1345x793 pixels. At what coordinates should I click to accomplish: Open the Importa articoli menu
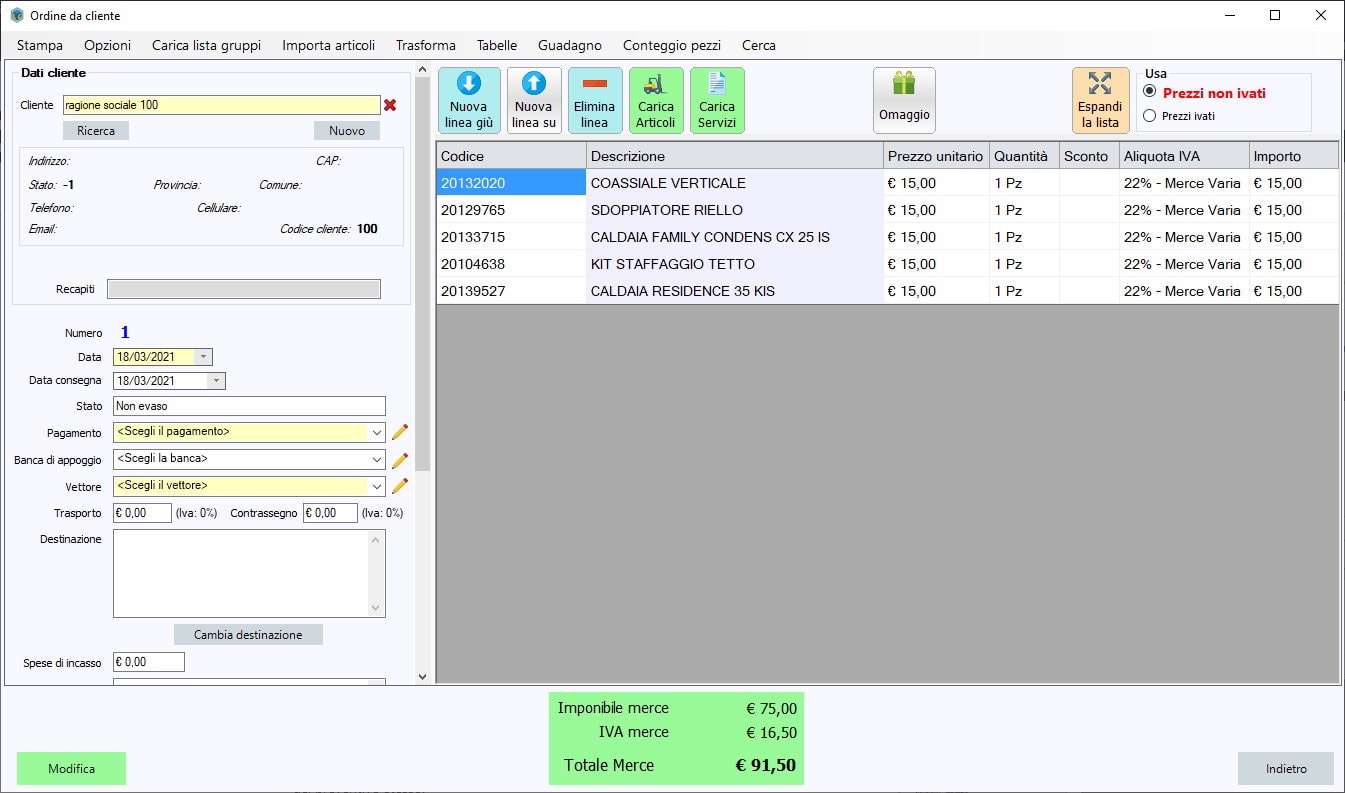tap(328, 45)
